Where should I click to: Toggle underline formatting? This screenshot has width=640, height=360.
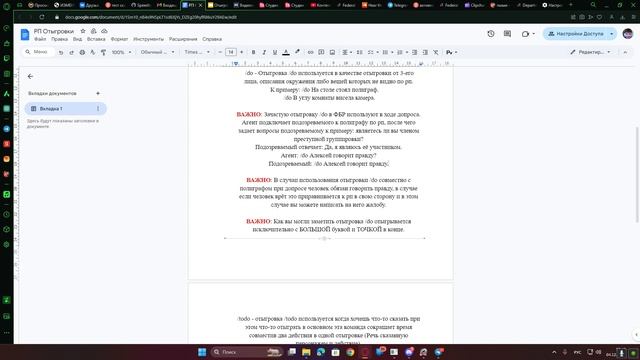[x=275, y=52]
